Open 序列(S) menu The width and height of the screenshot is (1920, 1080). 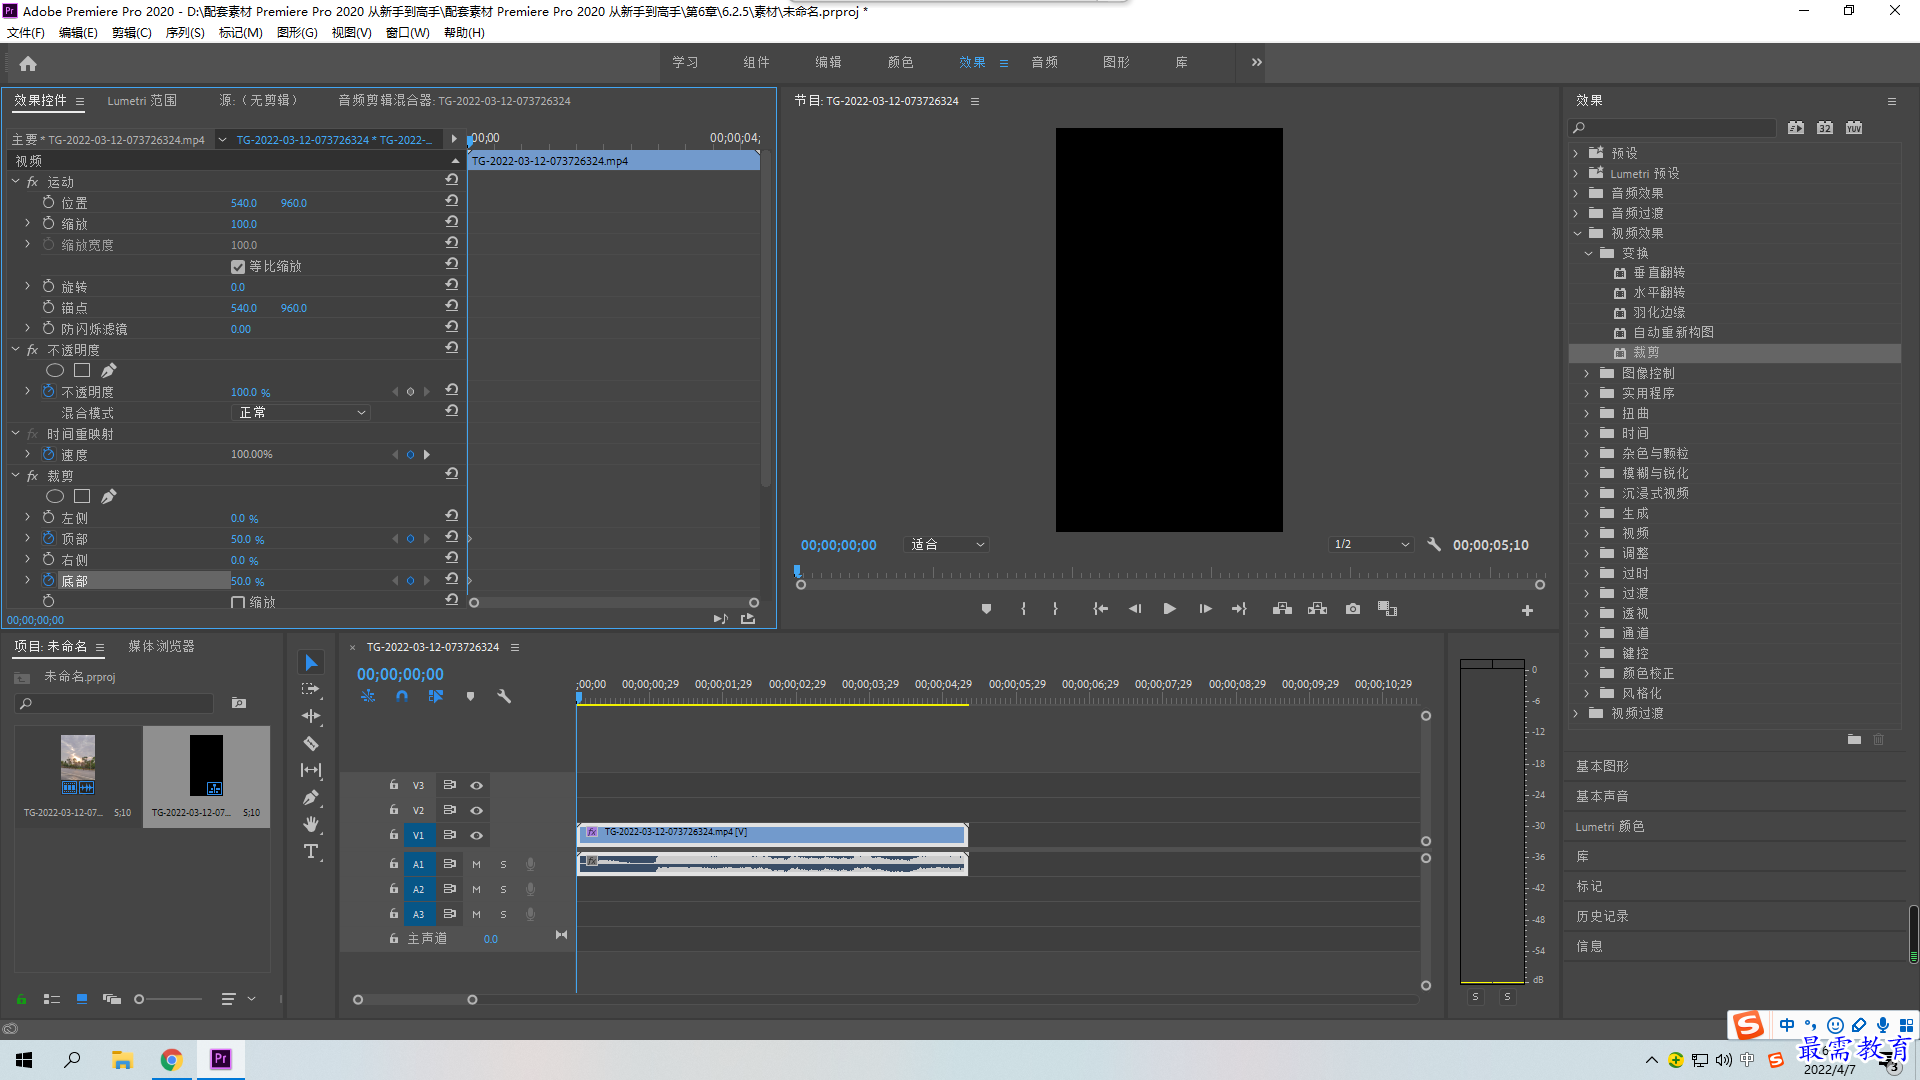(x=185, y=33)
